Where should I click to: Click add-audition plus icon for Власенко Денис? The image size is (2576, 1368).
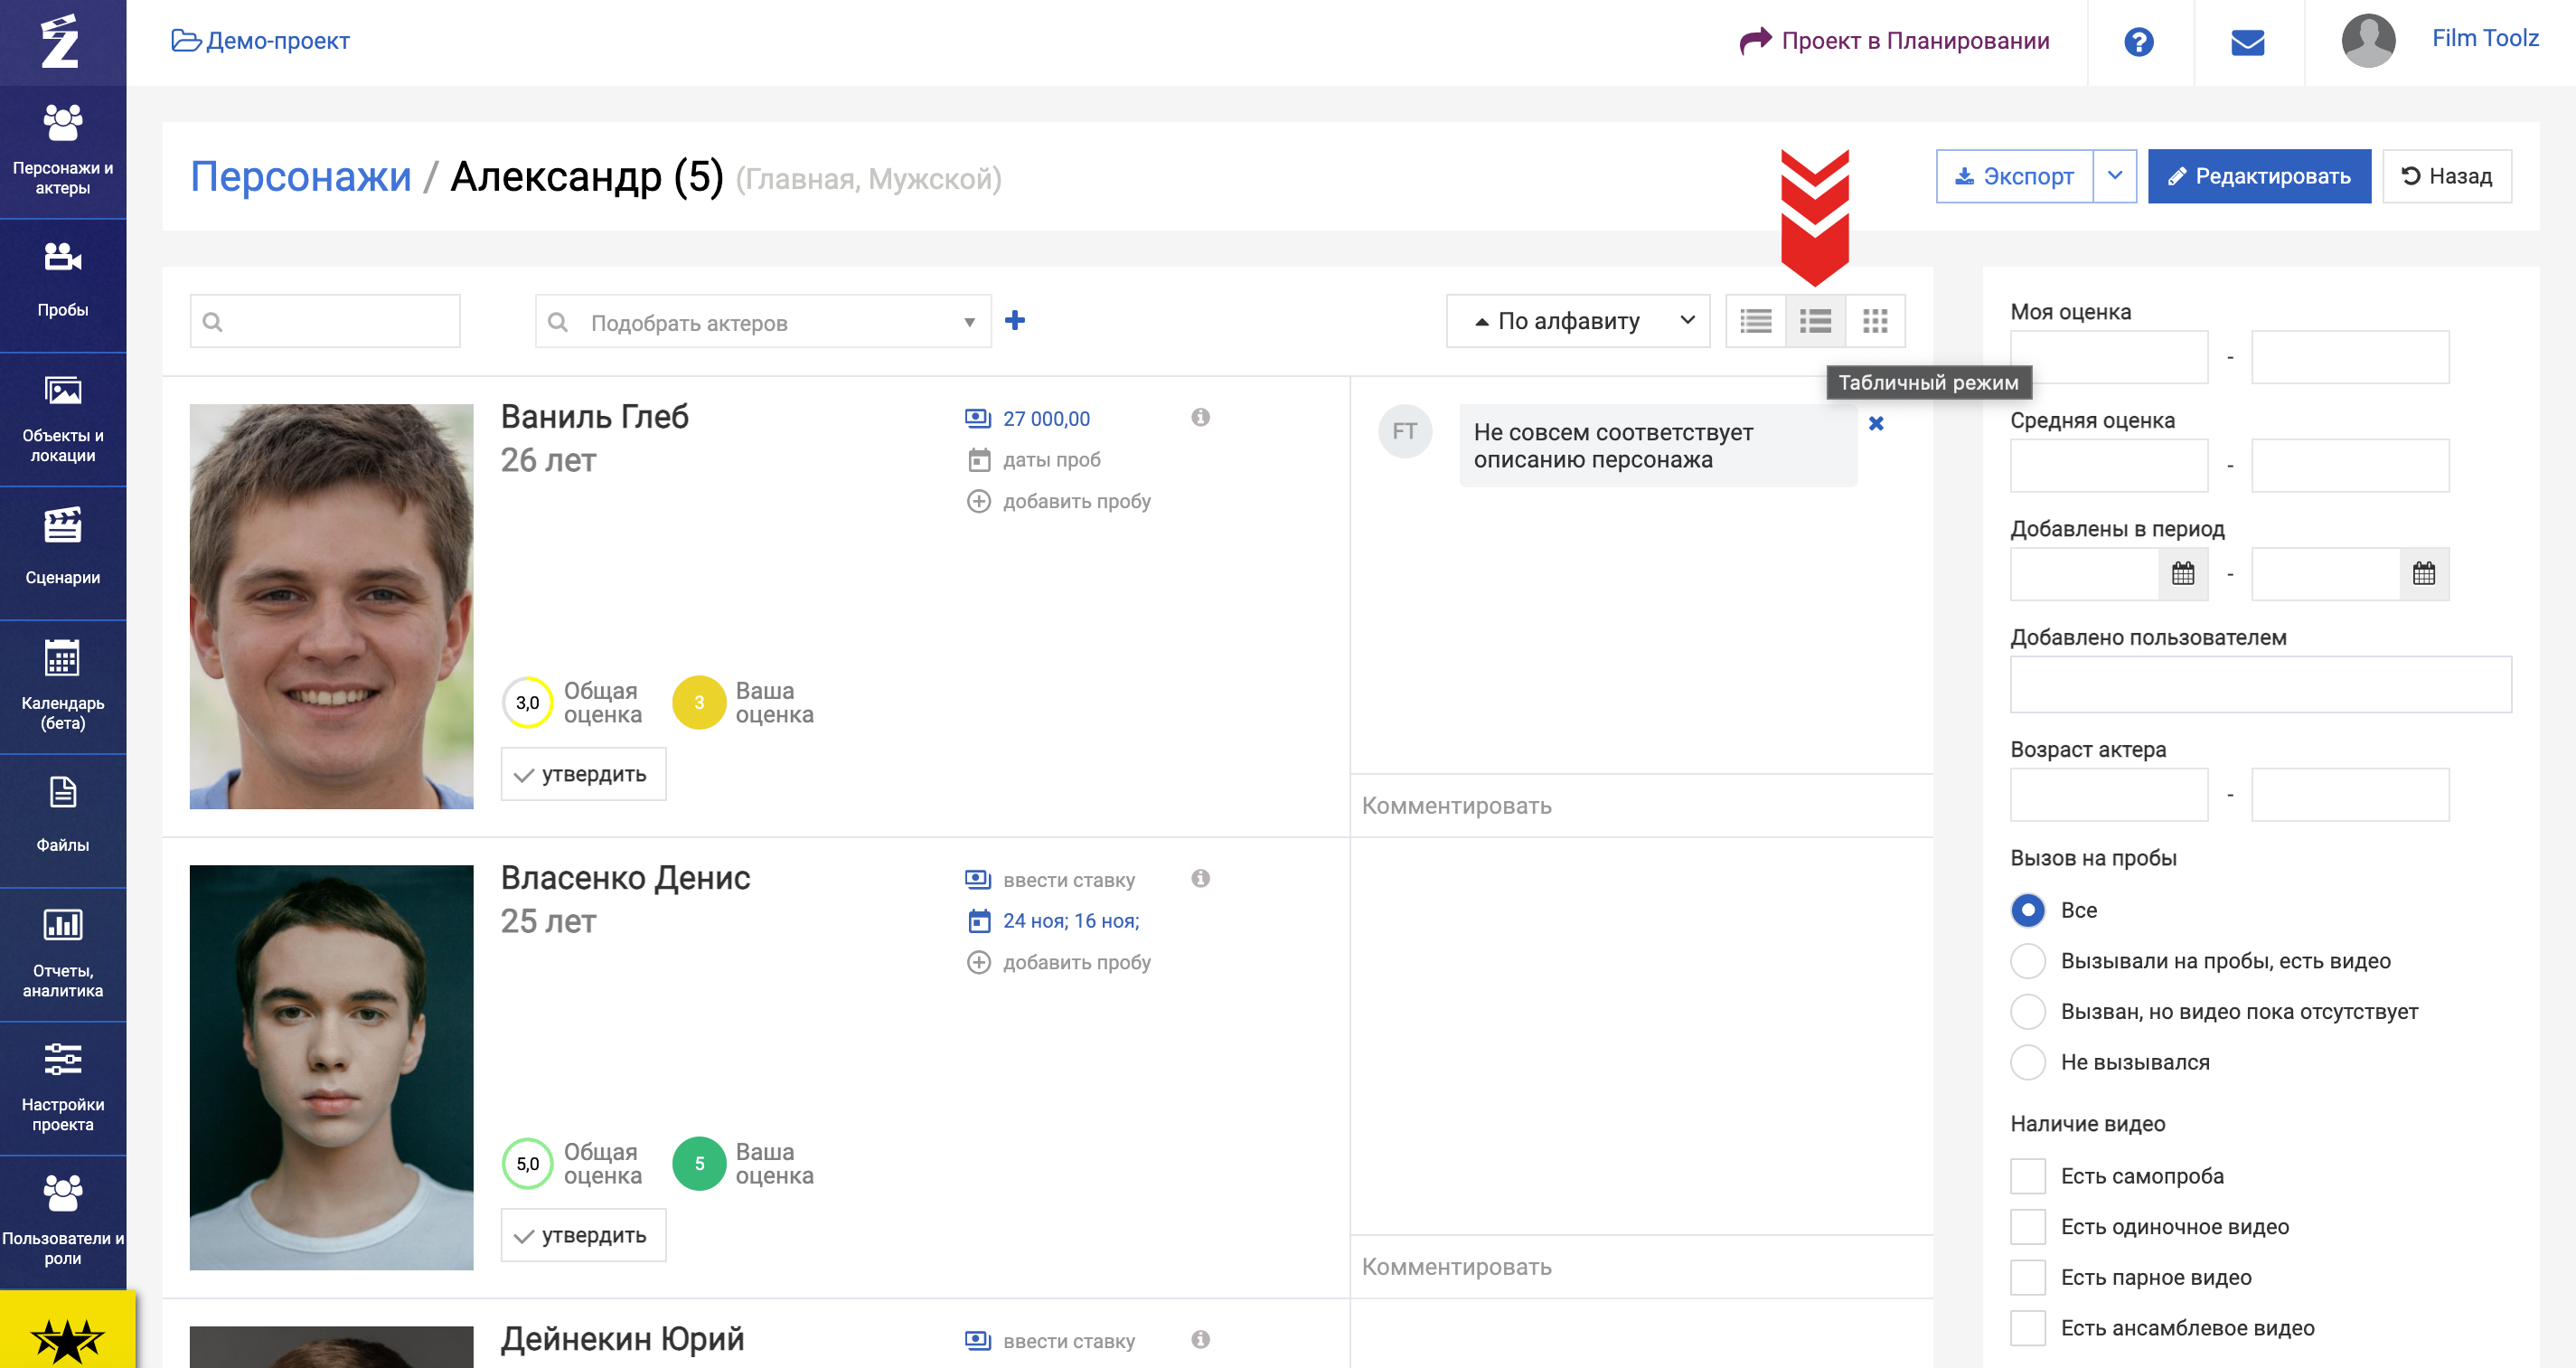[x=978, y=962]
